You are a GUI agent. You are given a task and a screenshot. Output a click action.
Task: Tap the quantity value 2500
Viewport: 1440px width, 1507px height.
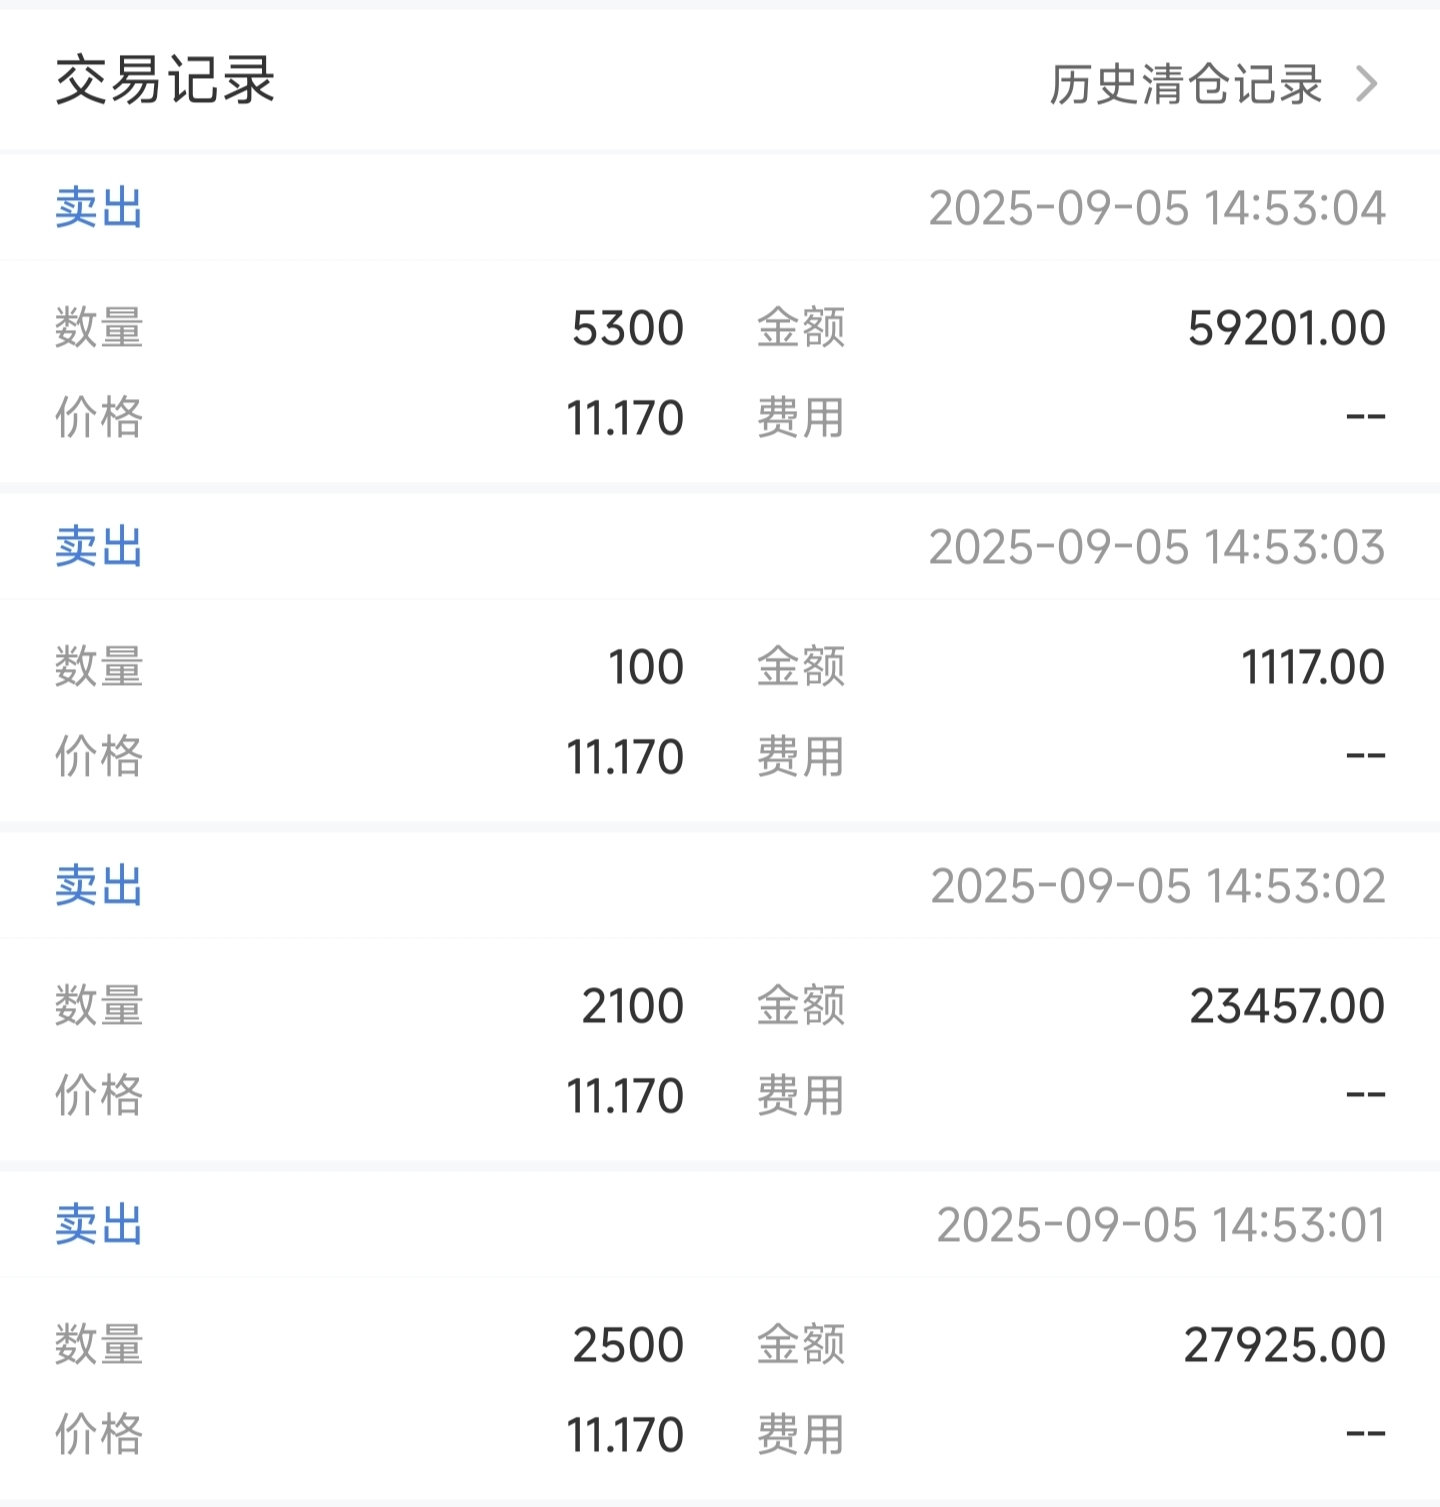tap(628, 1345)
